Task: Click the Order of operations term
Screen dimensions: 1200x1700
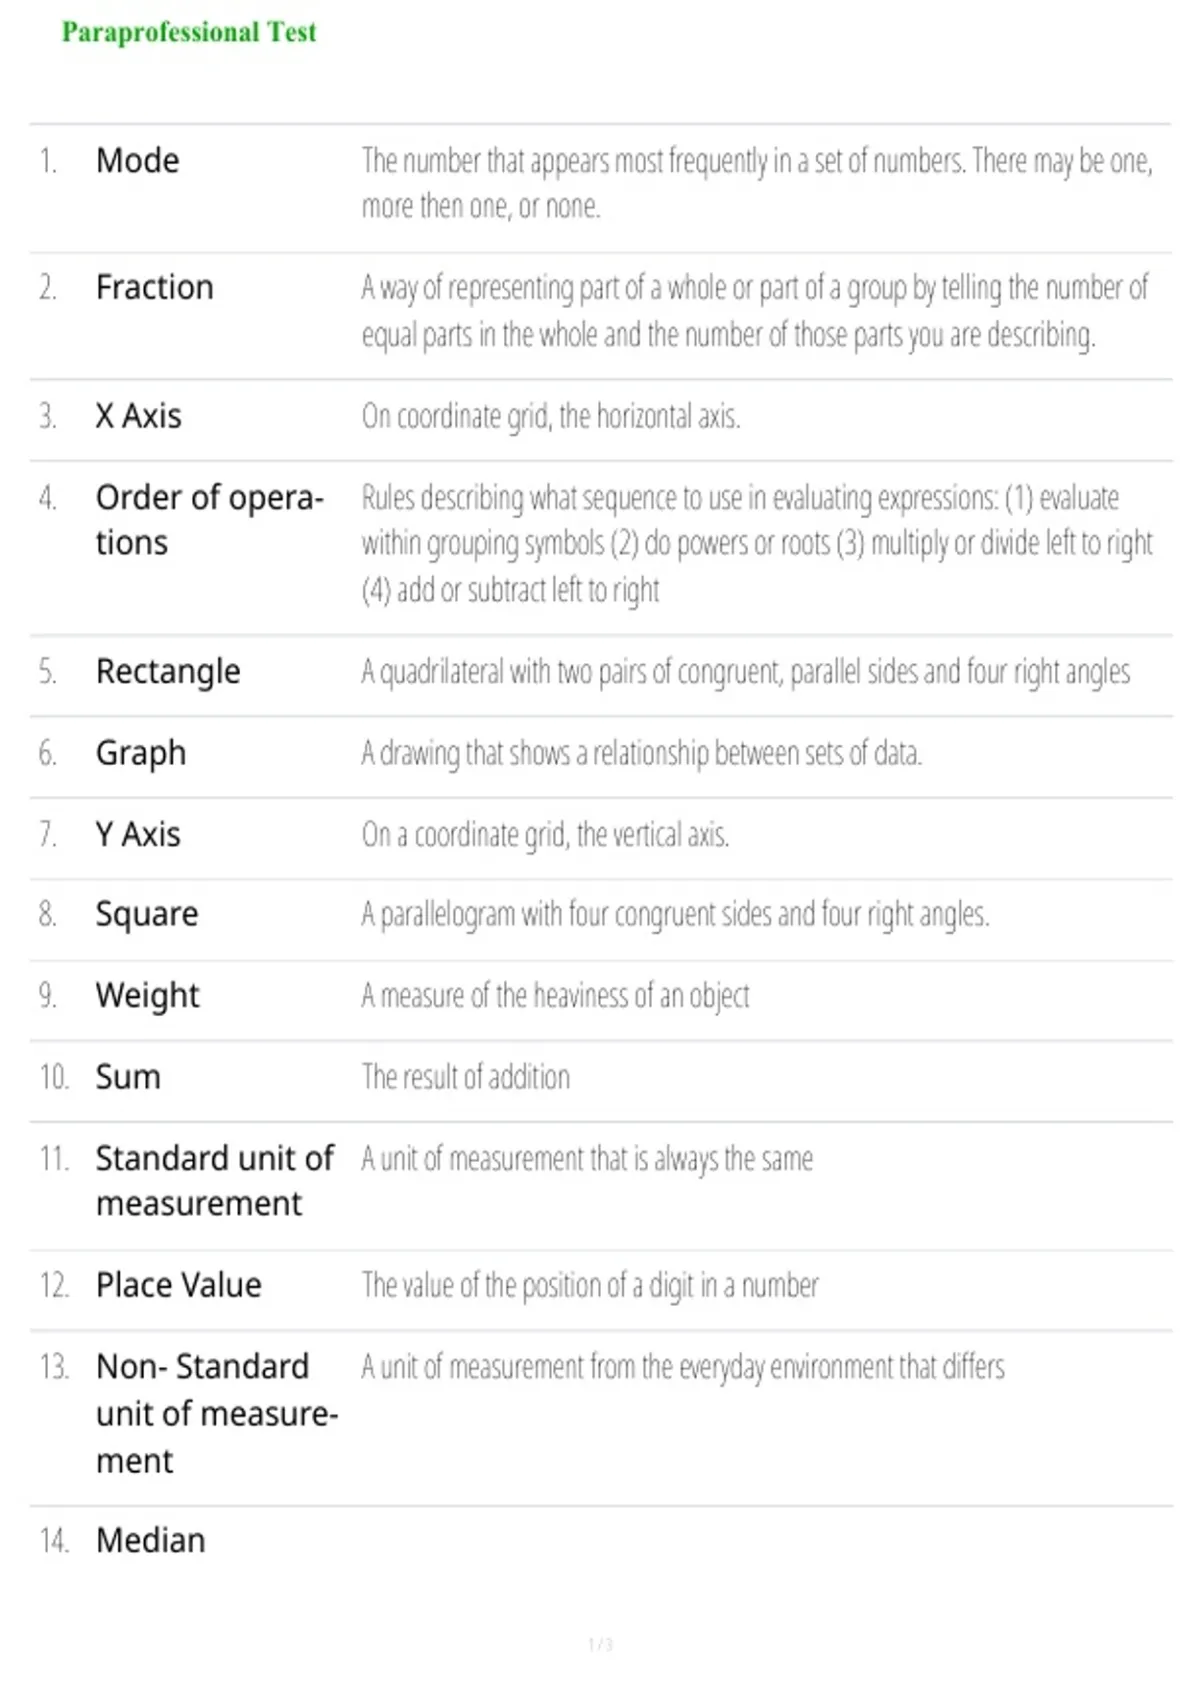Action: pyautogui.click(x=210, y=520)
